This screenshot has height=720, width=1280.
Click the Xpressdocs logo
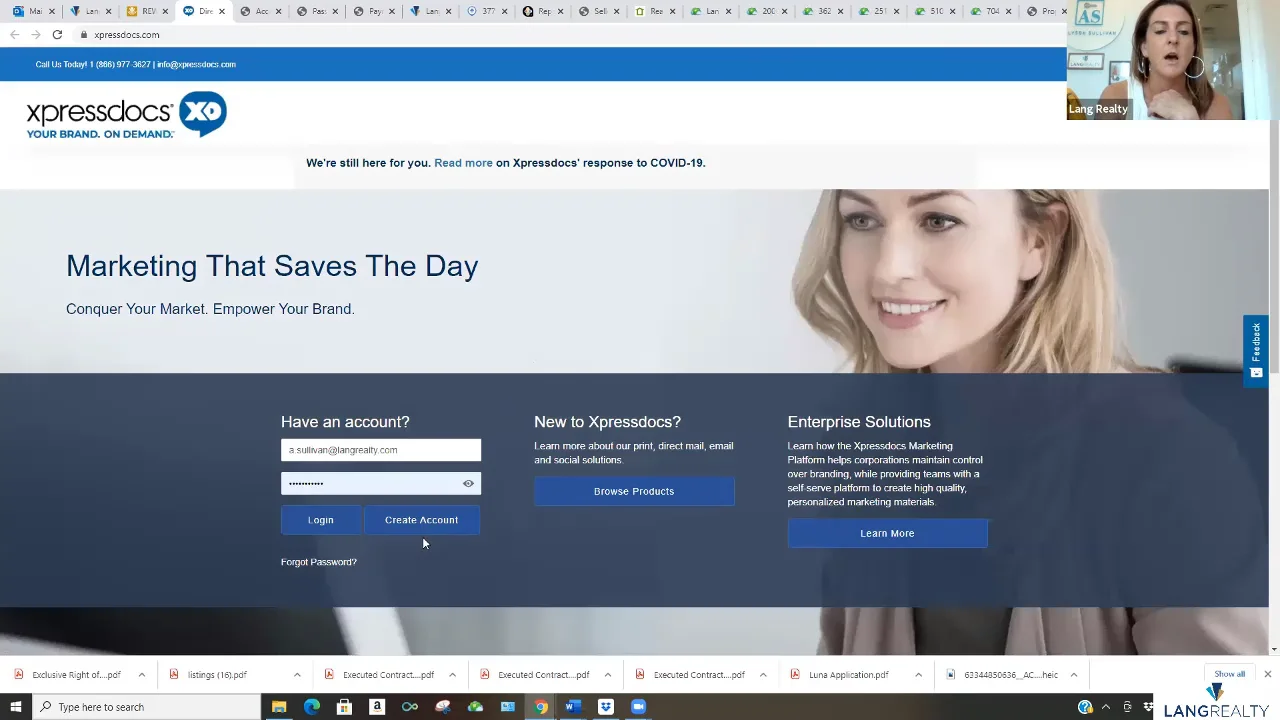[x=126, y=115]
